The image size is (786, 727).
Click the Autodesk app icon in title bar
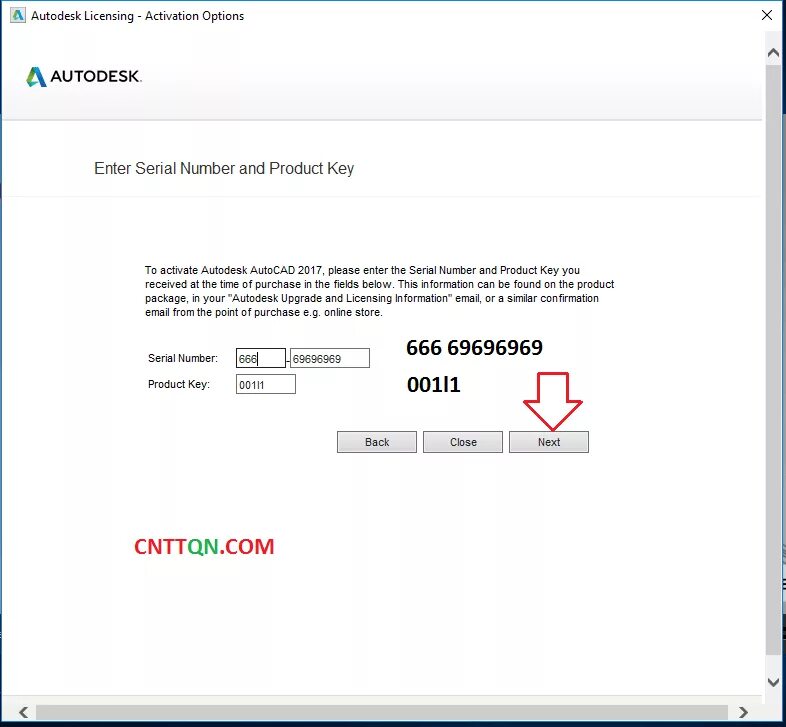pyautogui.click(x=17, y=16)
